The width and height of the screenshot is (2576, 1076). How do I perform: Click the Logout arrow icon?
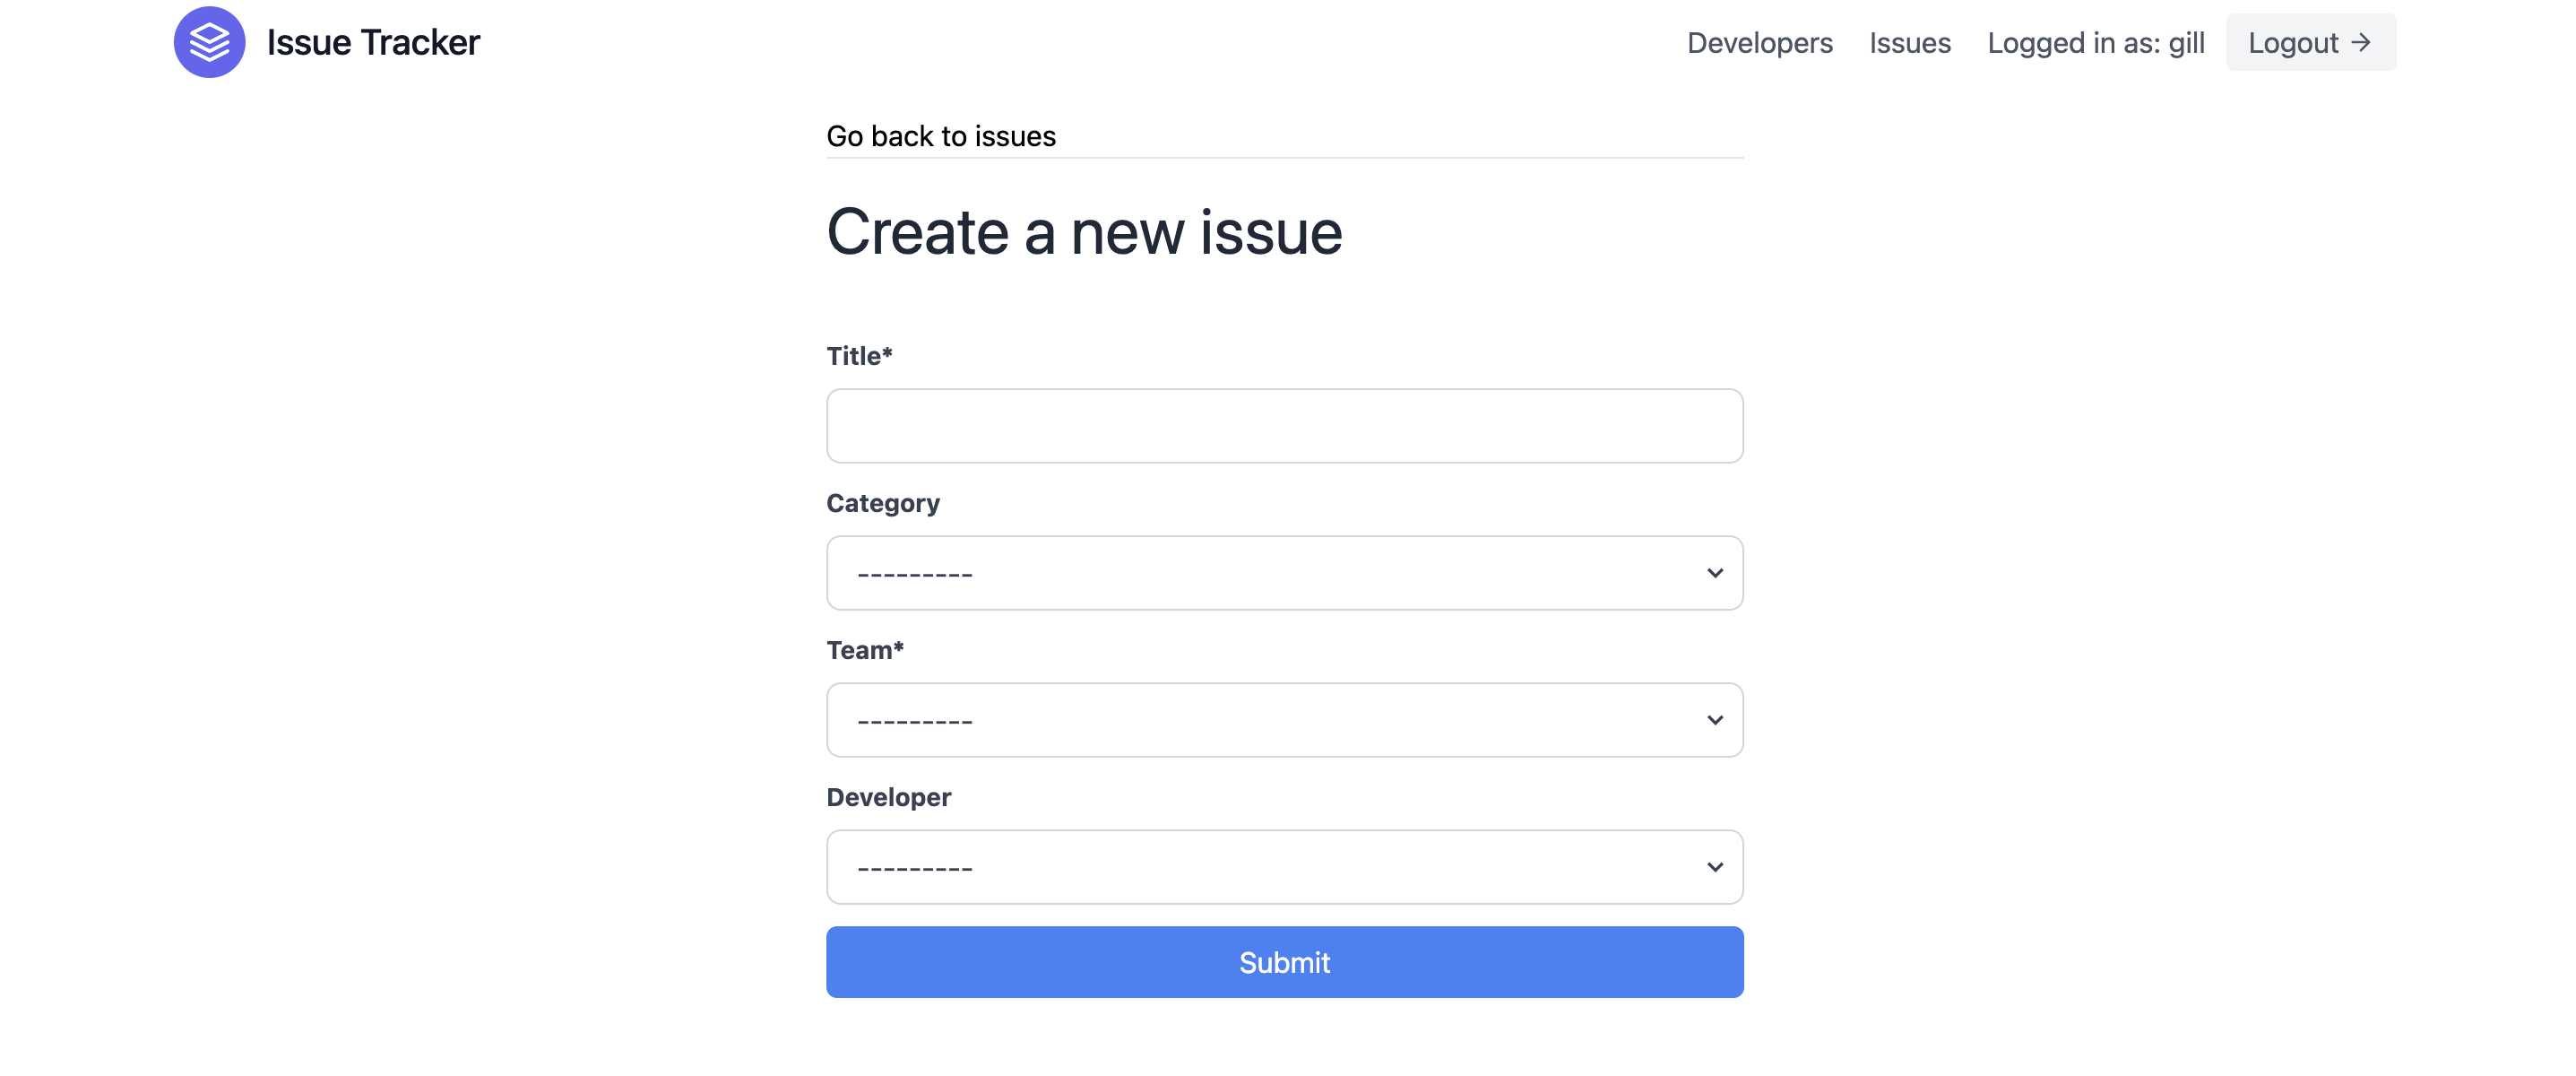(x=2365, y=43)
